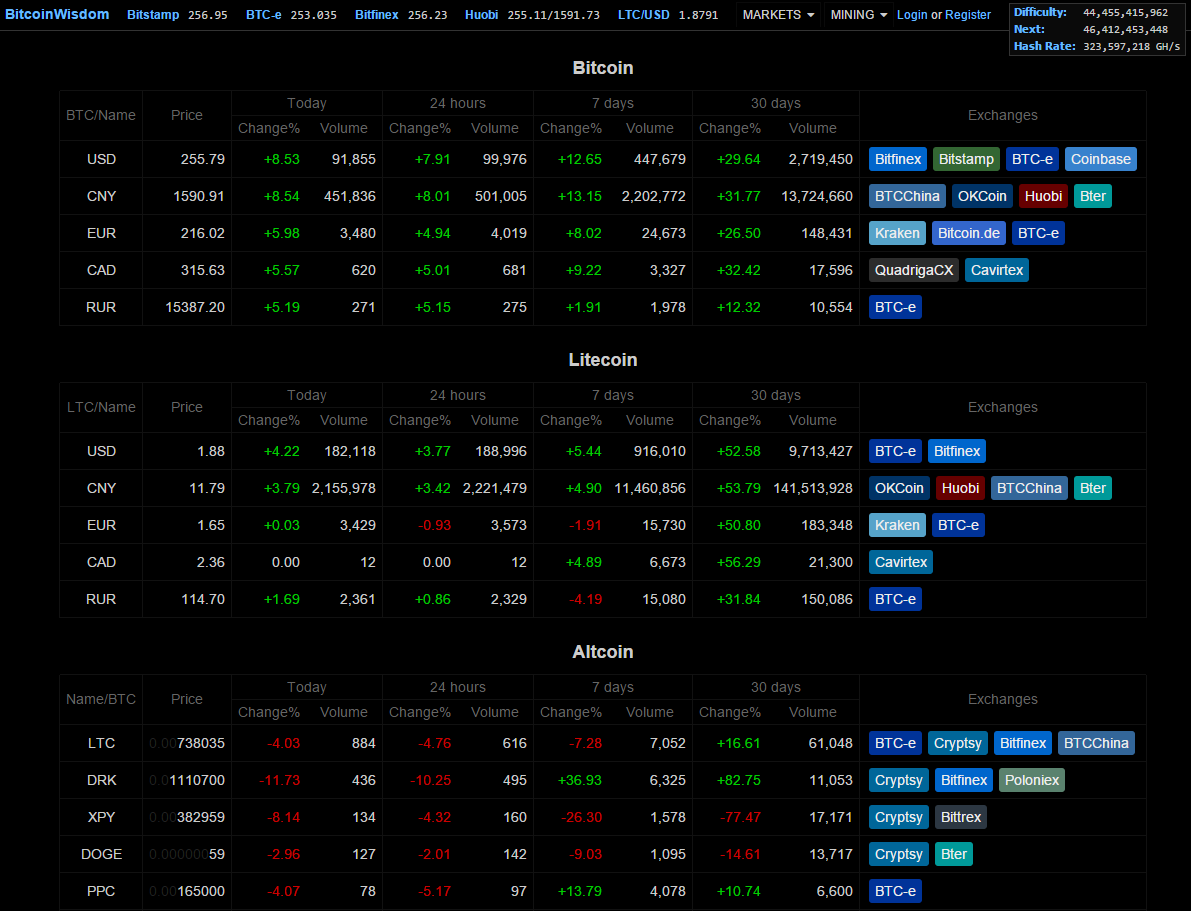Image resolution: width=1191 pixels, height=911 pixels.
Task: Select Bitcoin USD price 255.79
Action: [x=203, y=160]
